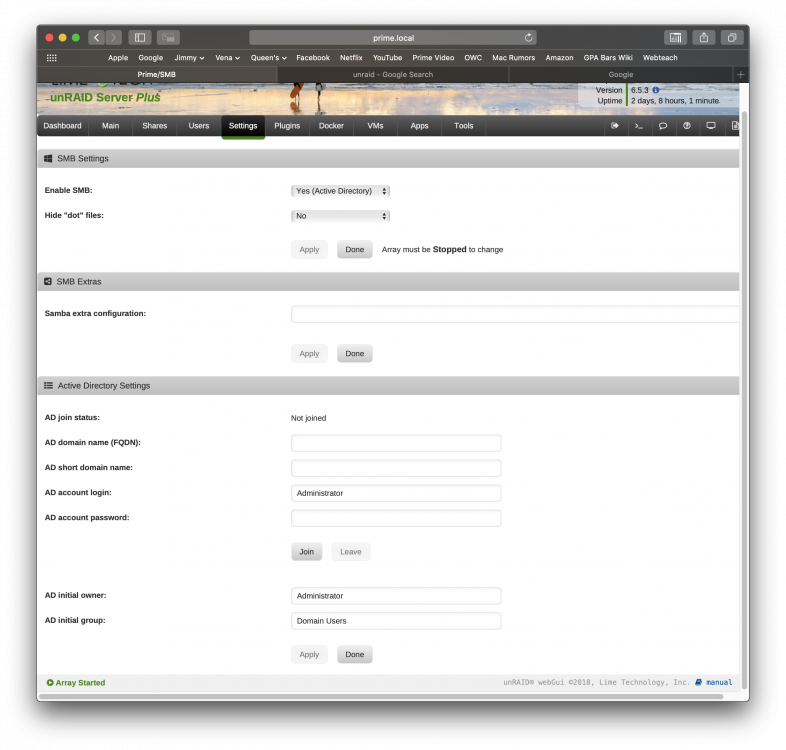Click the Join domain button
786x750 pixels.
coord(307,552)
